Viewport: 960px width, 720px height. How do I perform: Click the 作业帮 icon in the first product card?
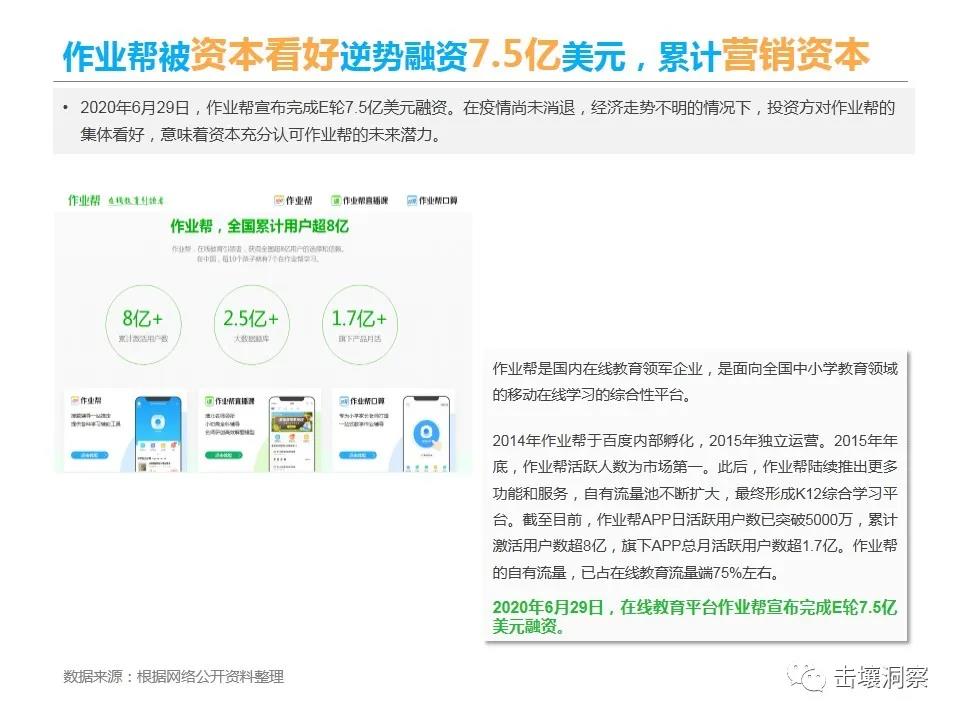point(73,400)
